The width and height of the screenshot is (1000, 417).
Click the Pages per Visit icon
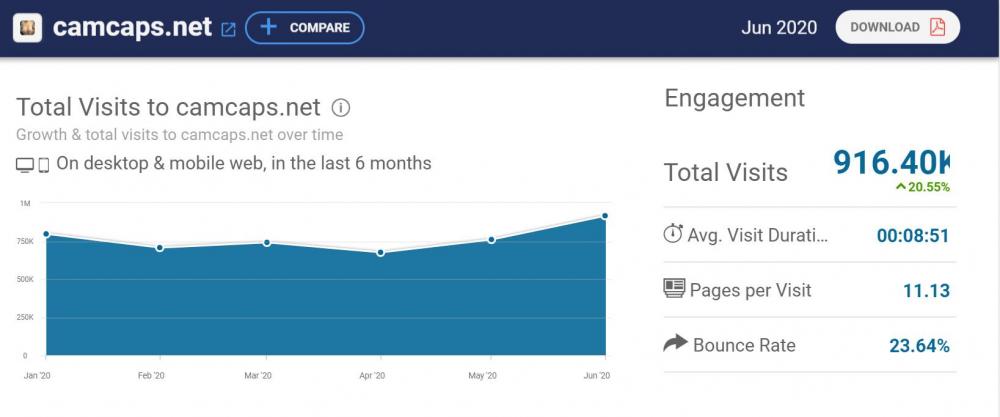coord(674,289)
